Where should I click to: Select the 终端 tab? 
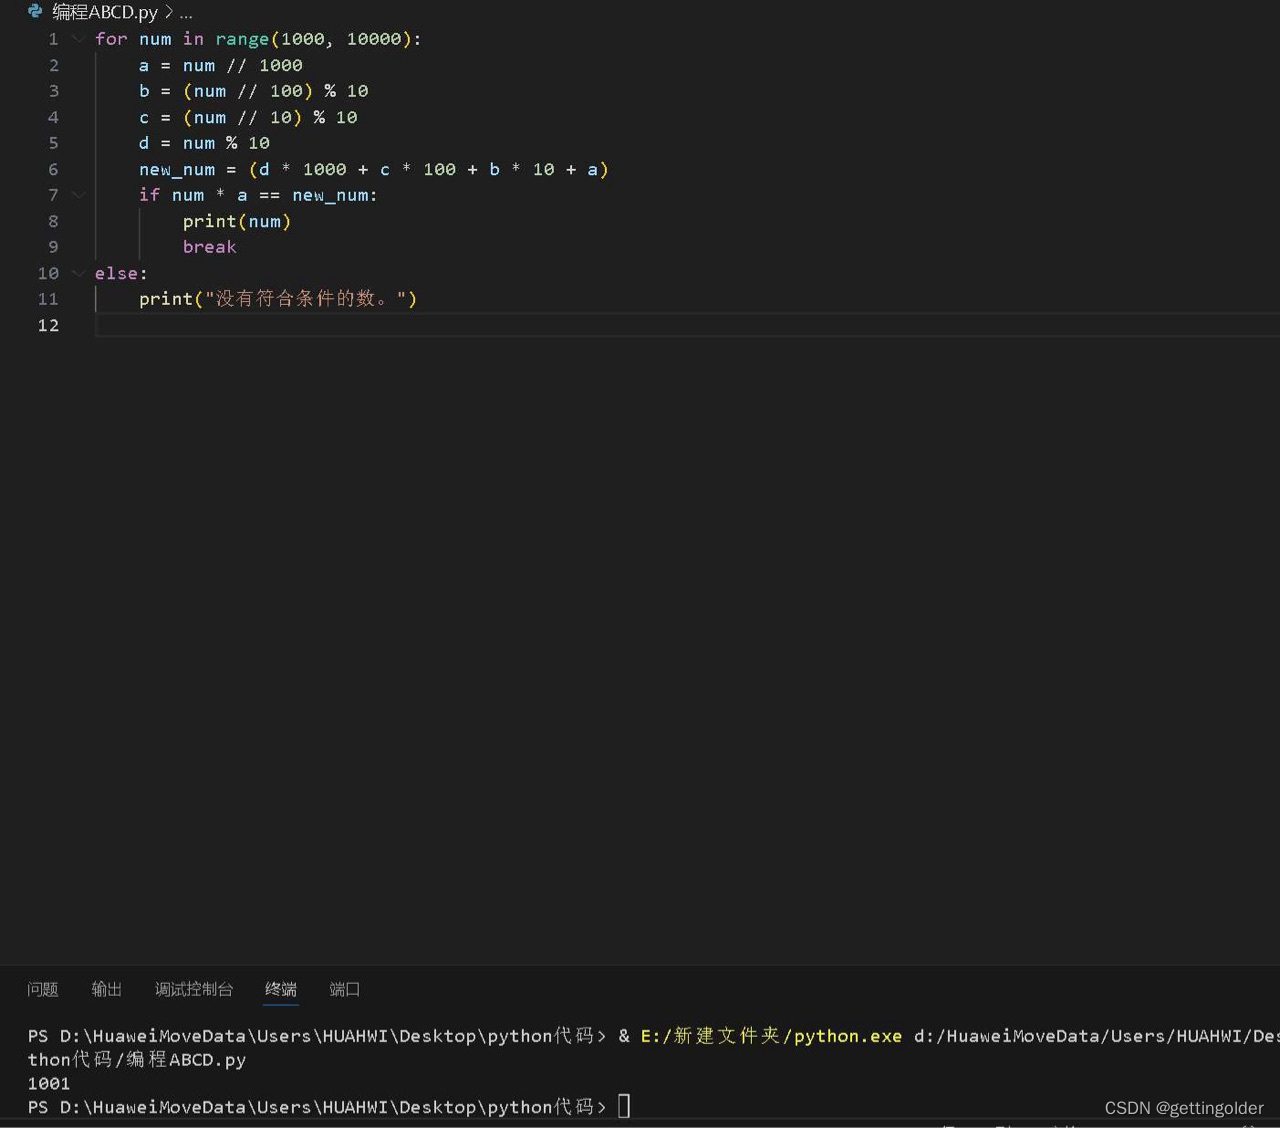280,989
